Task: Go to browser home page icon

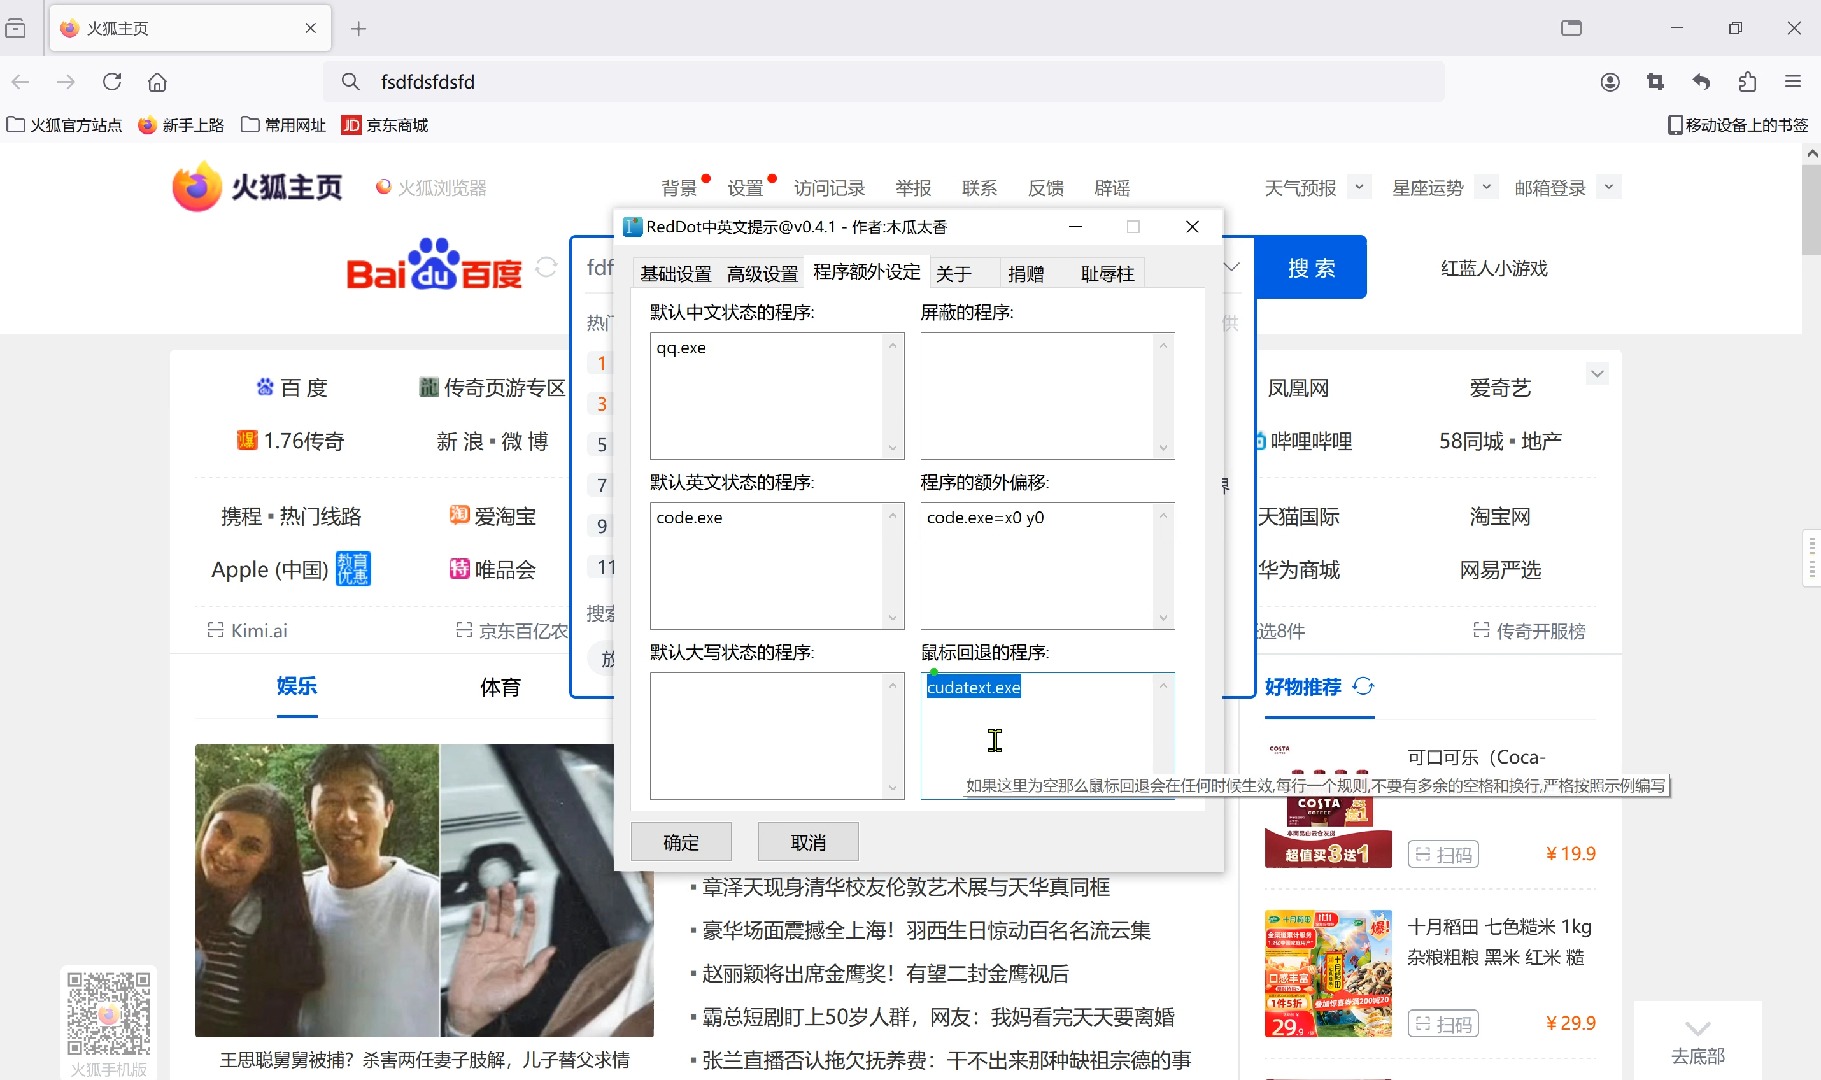Action: coord(157,82)
